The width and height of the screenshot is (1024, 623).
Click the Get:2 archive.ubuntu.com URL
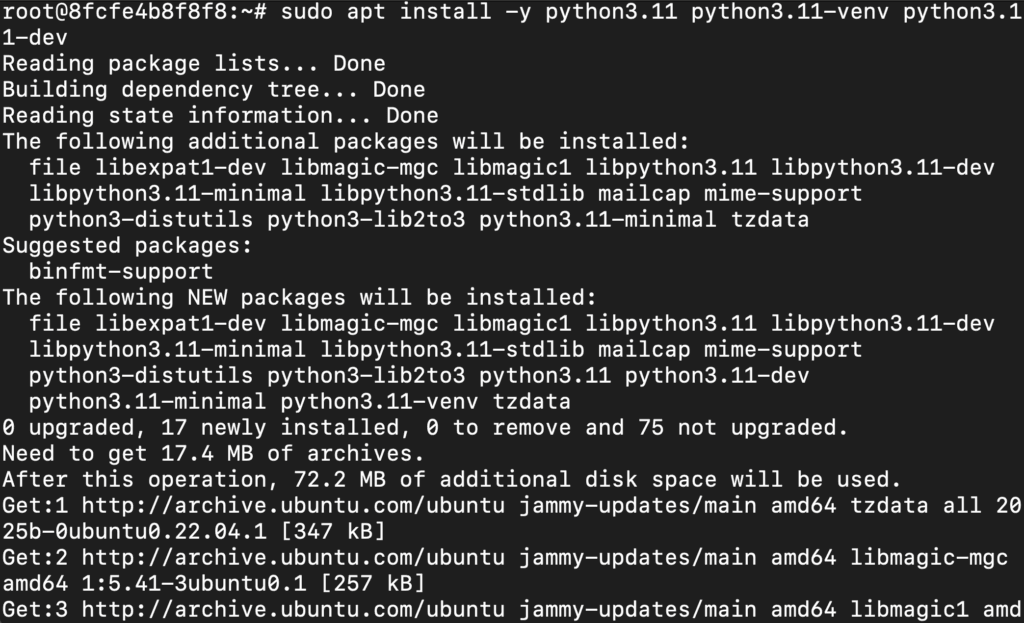point(293,558)
